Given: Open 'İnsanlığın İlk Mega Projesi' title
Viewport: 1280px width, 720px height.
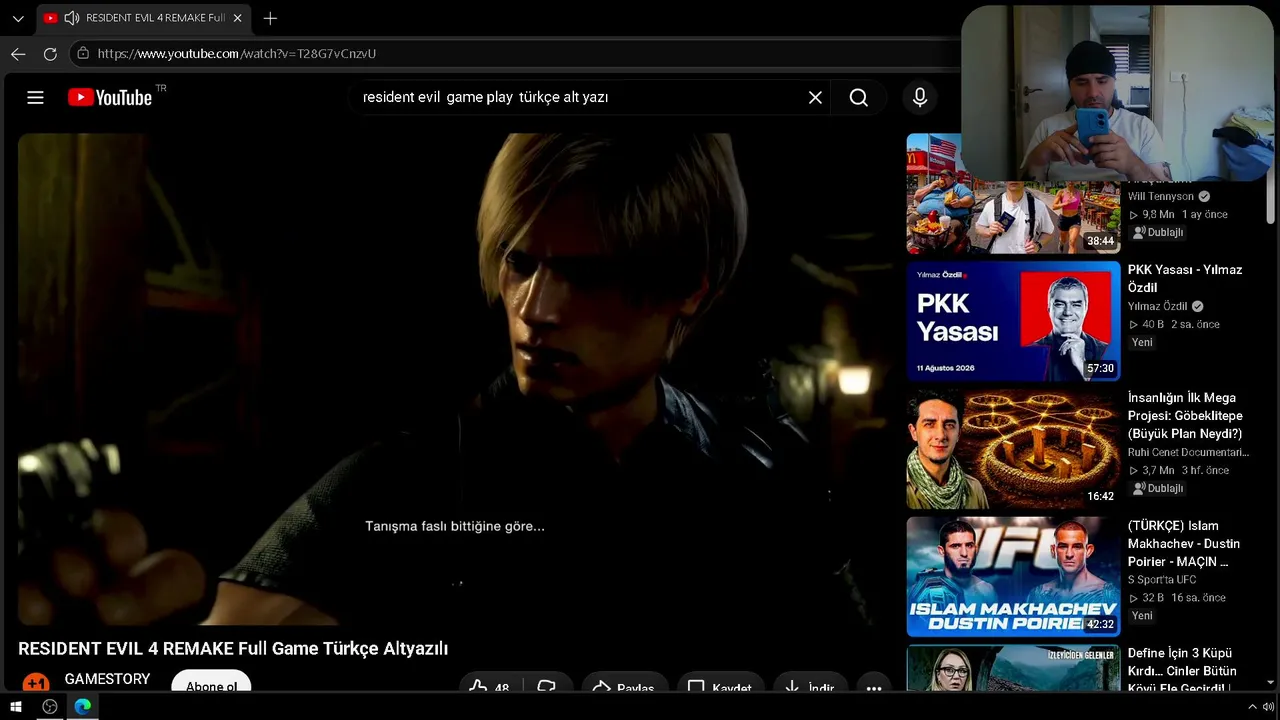Looking at the screenshot, I should tap(1185, 416).
